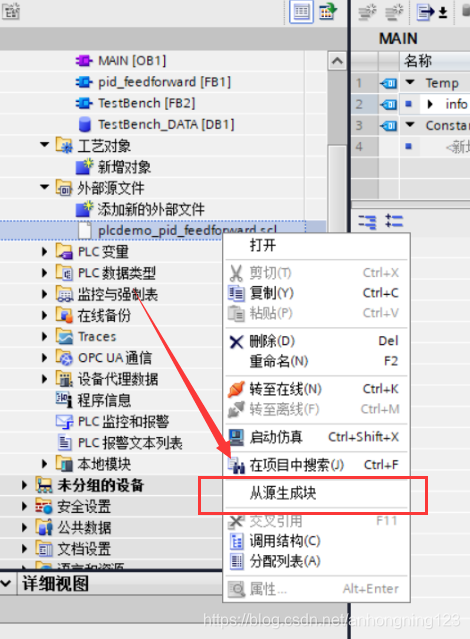470x639 pixels.
Task: Expand the PLC 变量 tree node
Action: click(44, 251)
